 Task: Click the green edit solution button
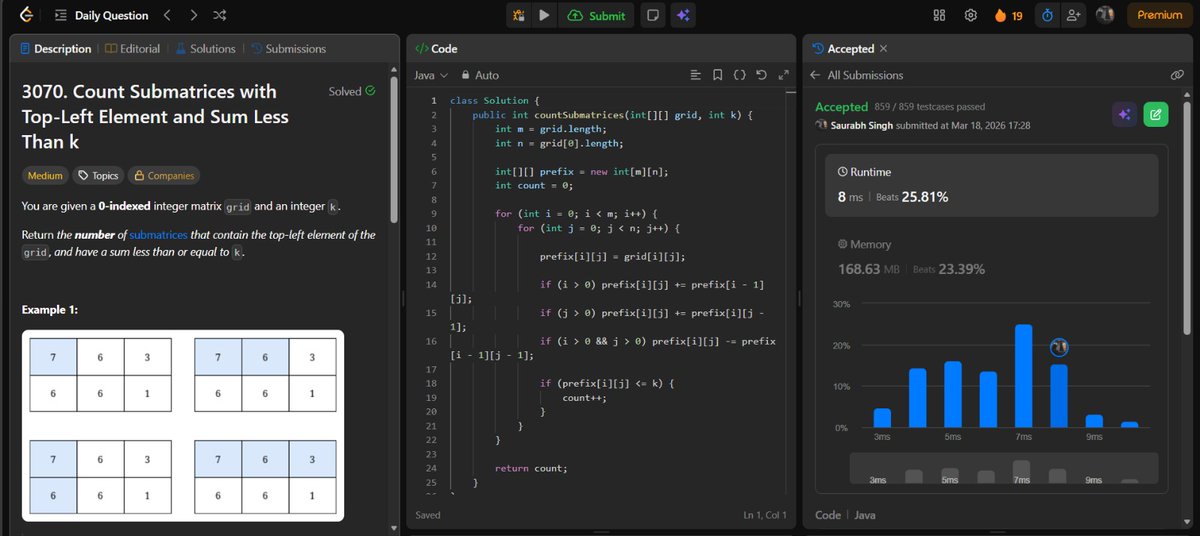tap(1155, 115)
